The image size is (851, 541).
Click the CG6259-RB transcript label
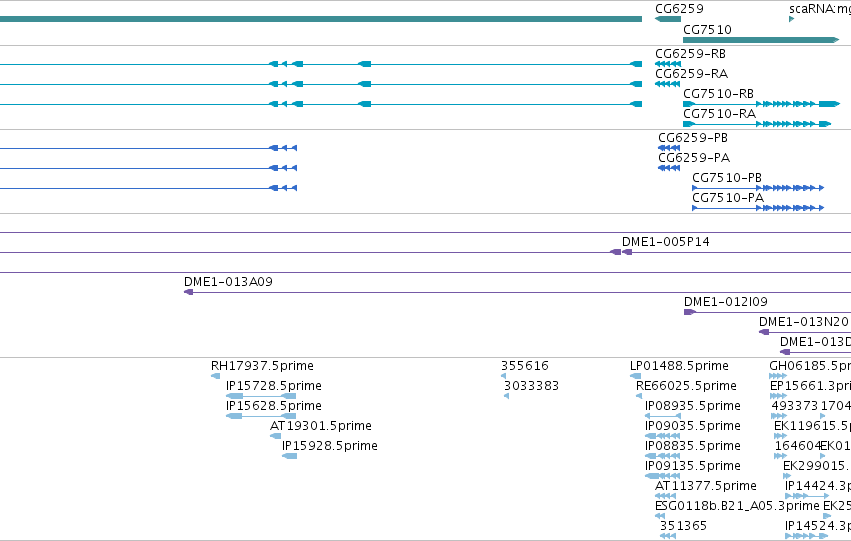pyautogui.click(x=690, y=54)
